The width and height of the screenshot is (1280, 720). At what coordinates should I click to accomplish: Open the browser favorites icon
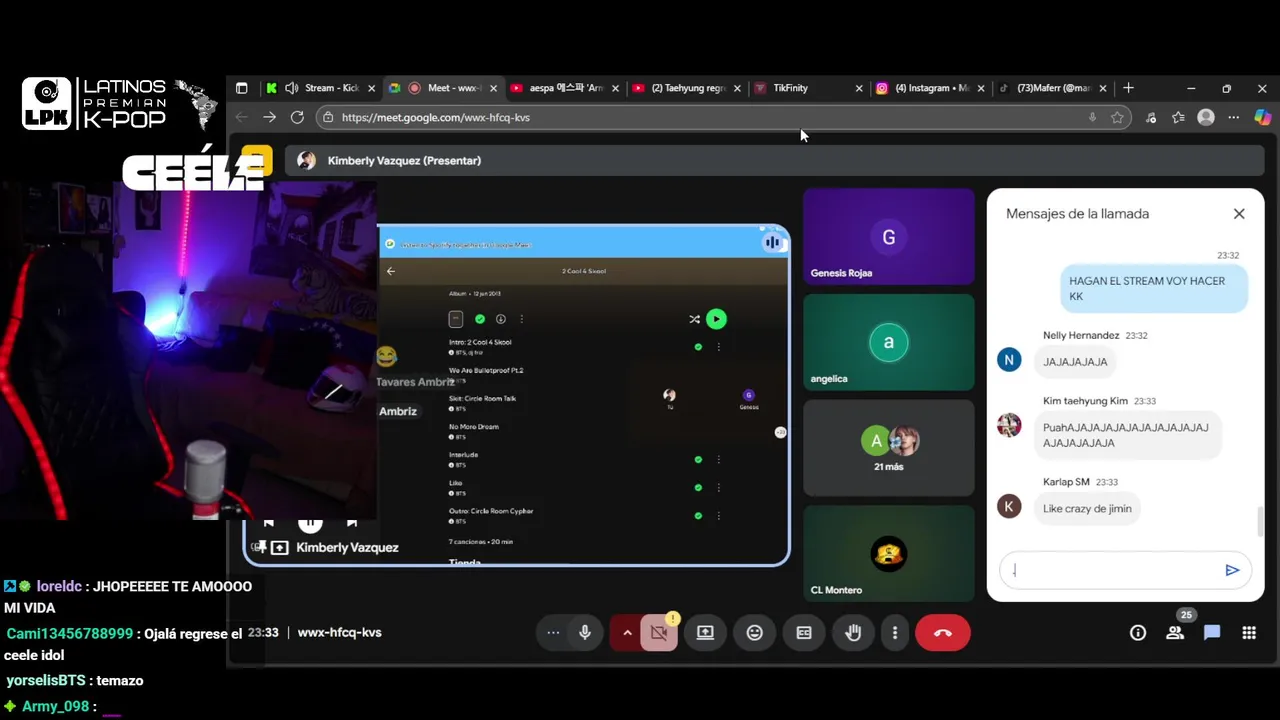pos(1178,117)
